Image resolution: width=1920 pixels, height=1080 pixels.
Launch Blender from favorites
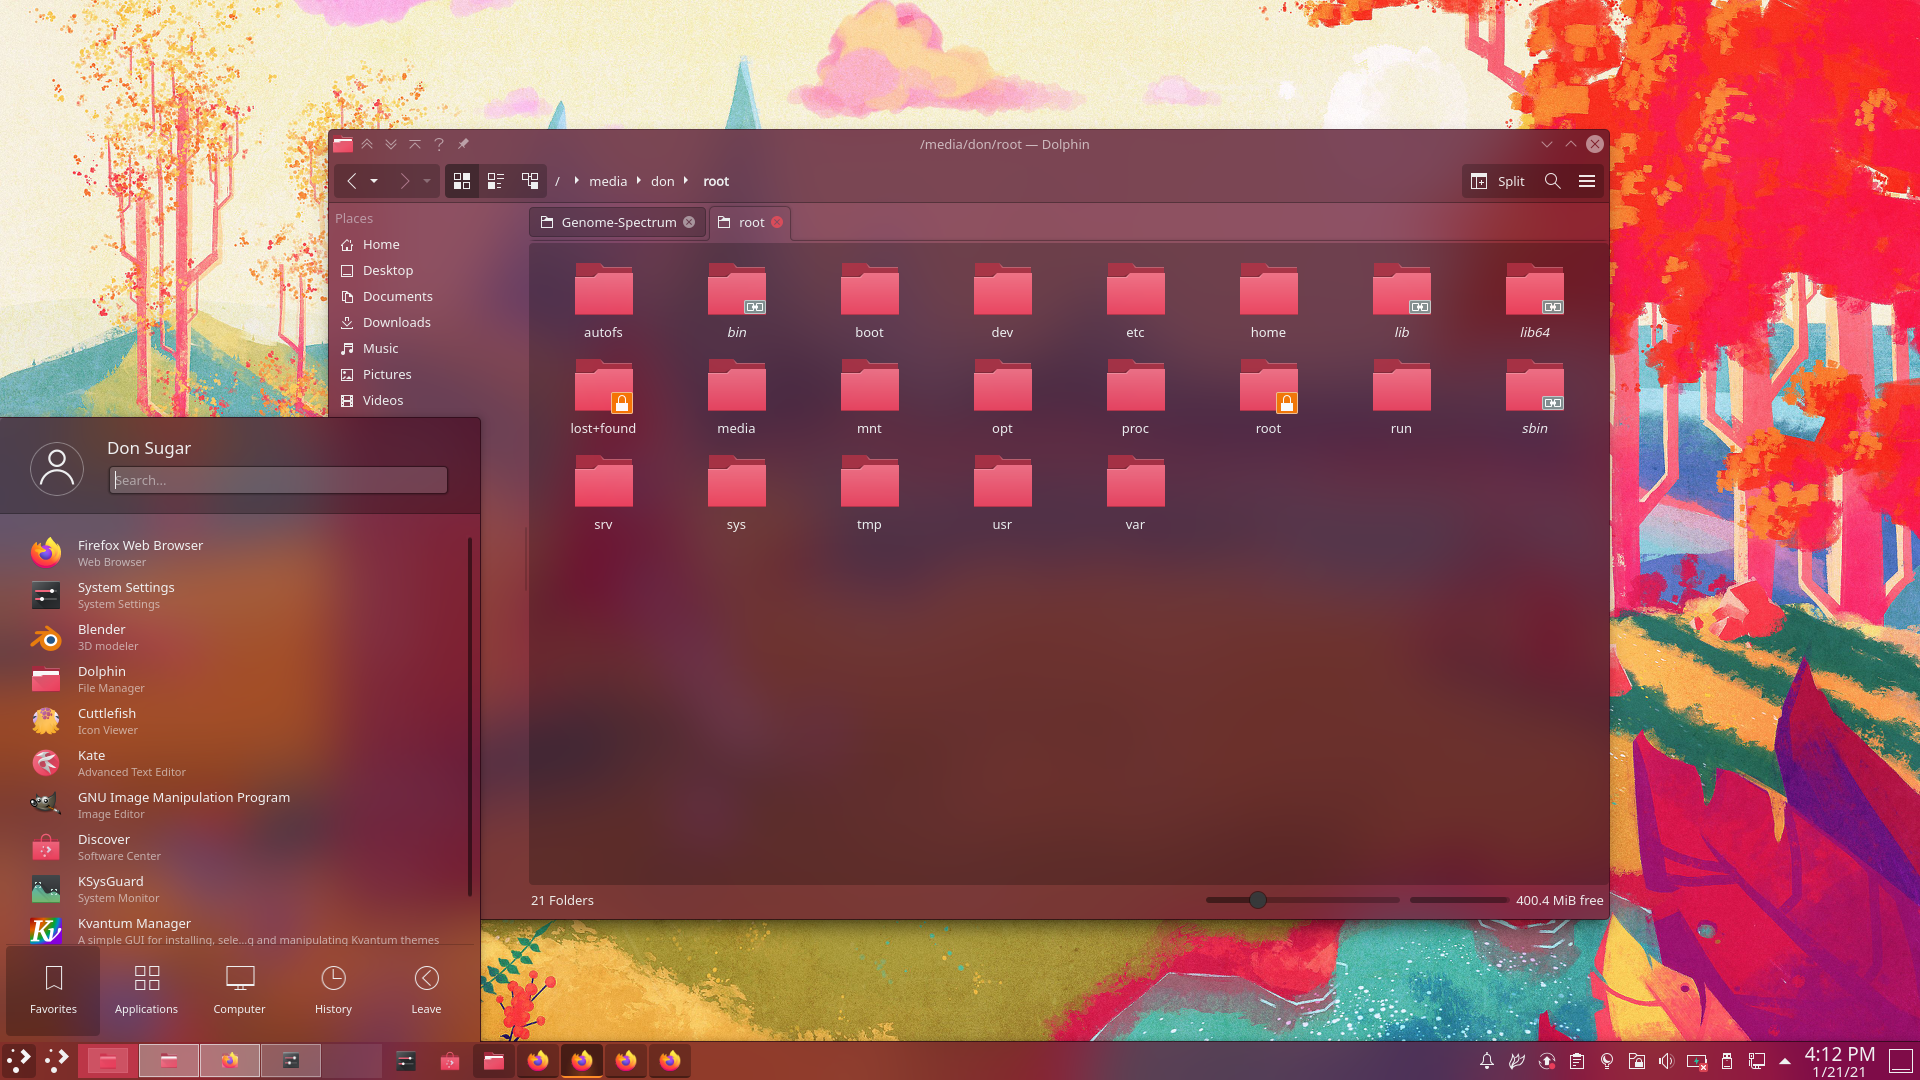click(x=240, y=636)
